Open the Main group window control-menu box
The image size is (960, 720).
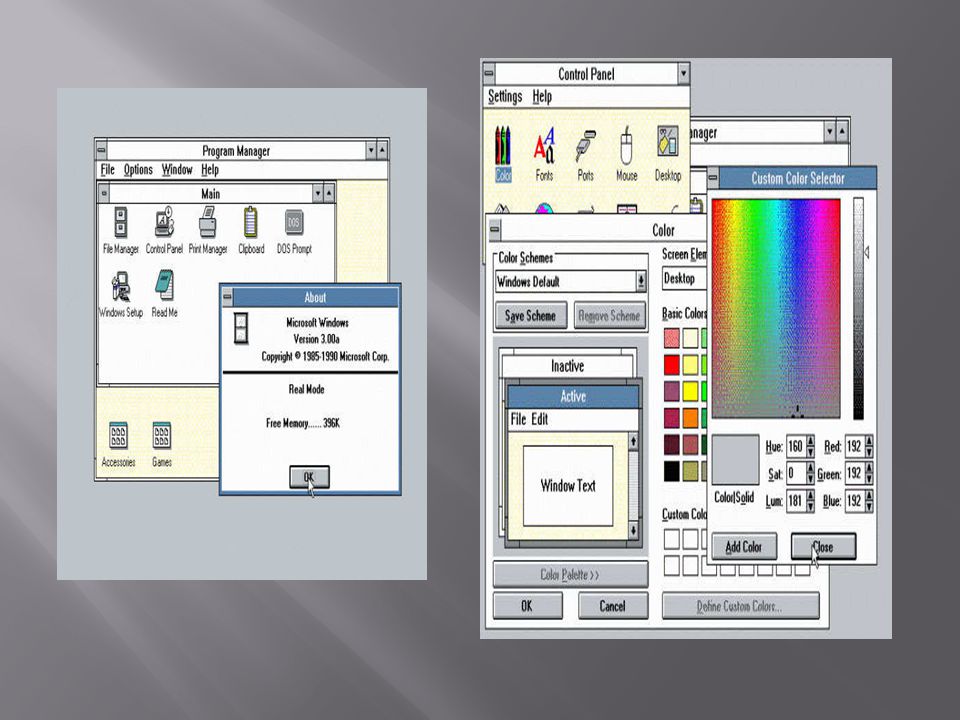(x=103, y=193)
